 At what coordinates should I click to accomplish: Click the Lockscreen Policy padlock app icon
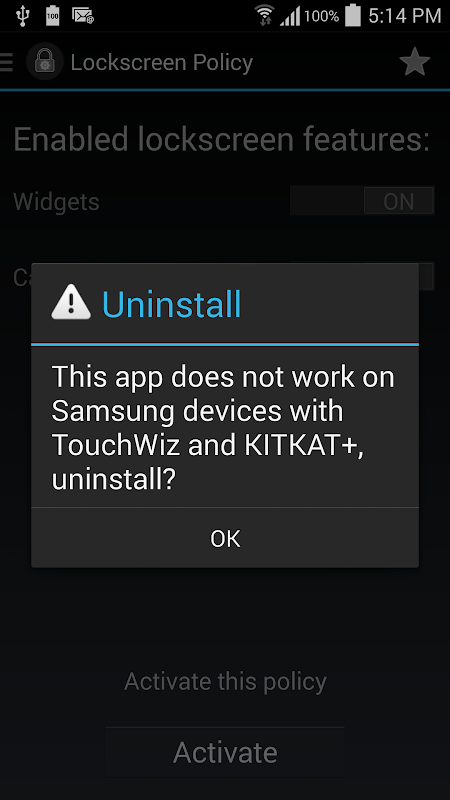click(44, 62)
